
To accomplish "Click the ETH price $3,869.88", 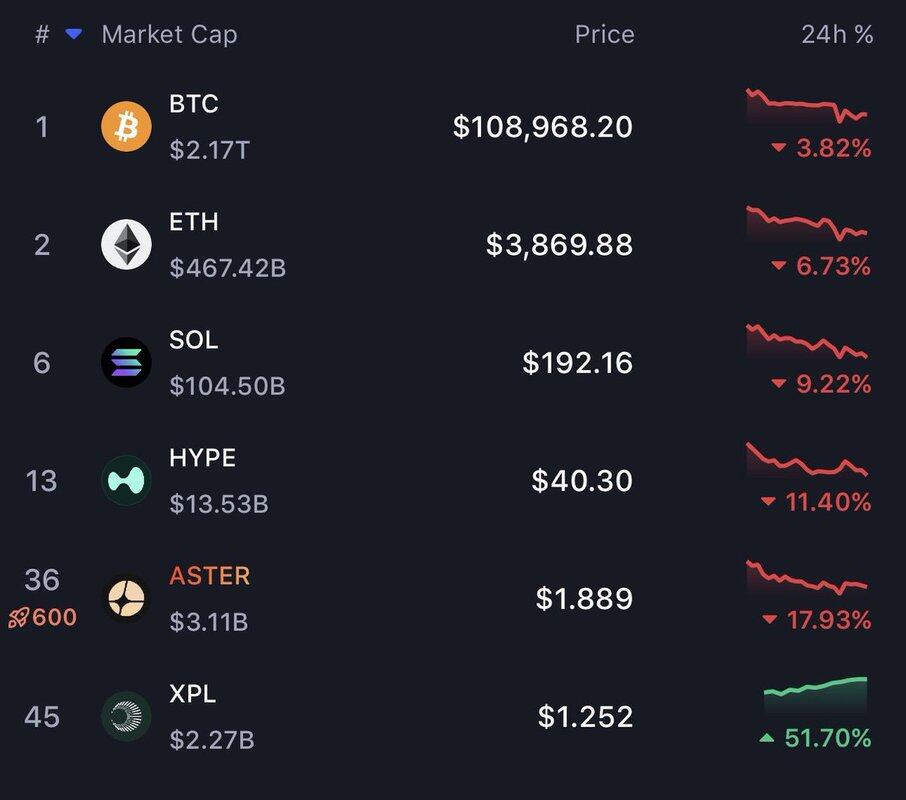I will (559, 244).
